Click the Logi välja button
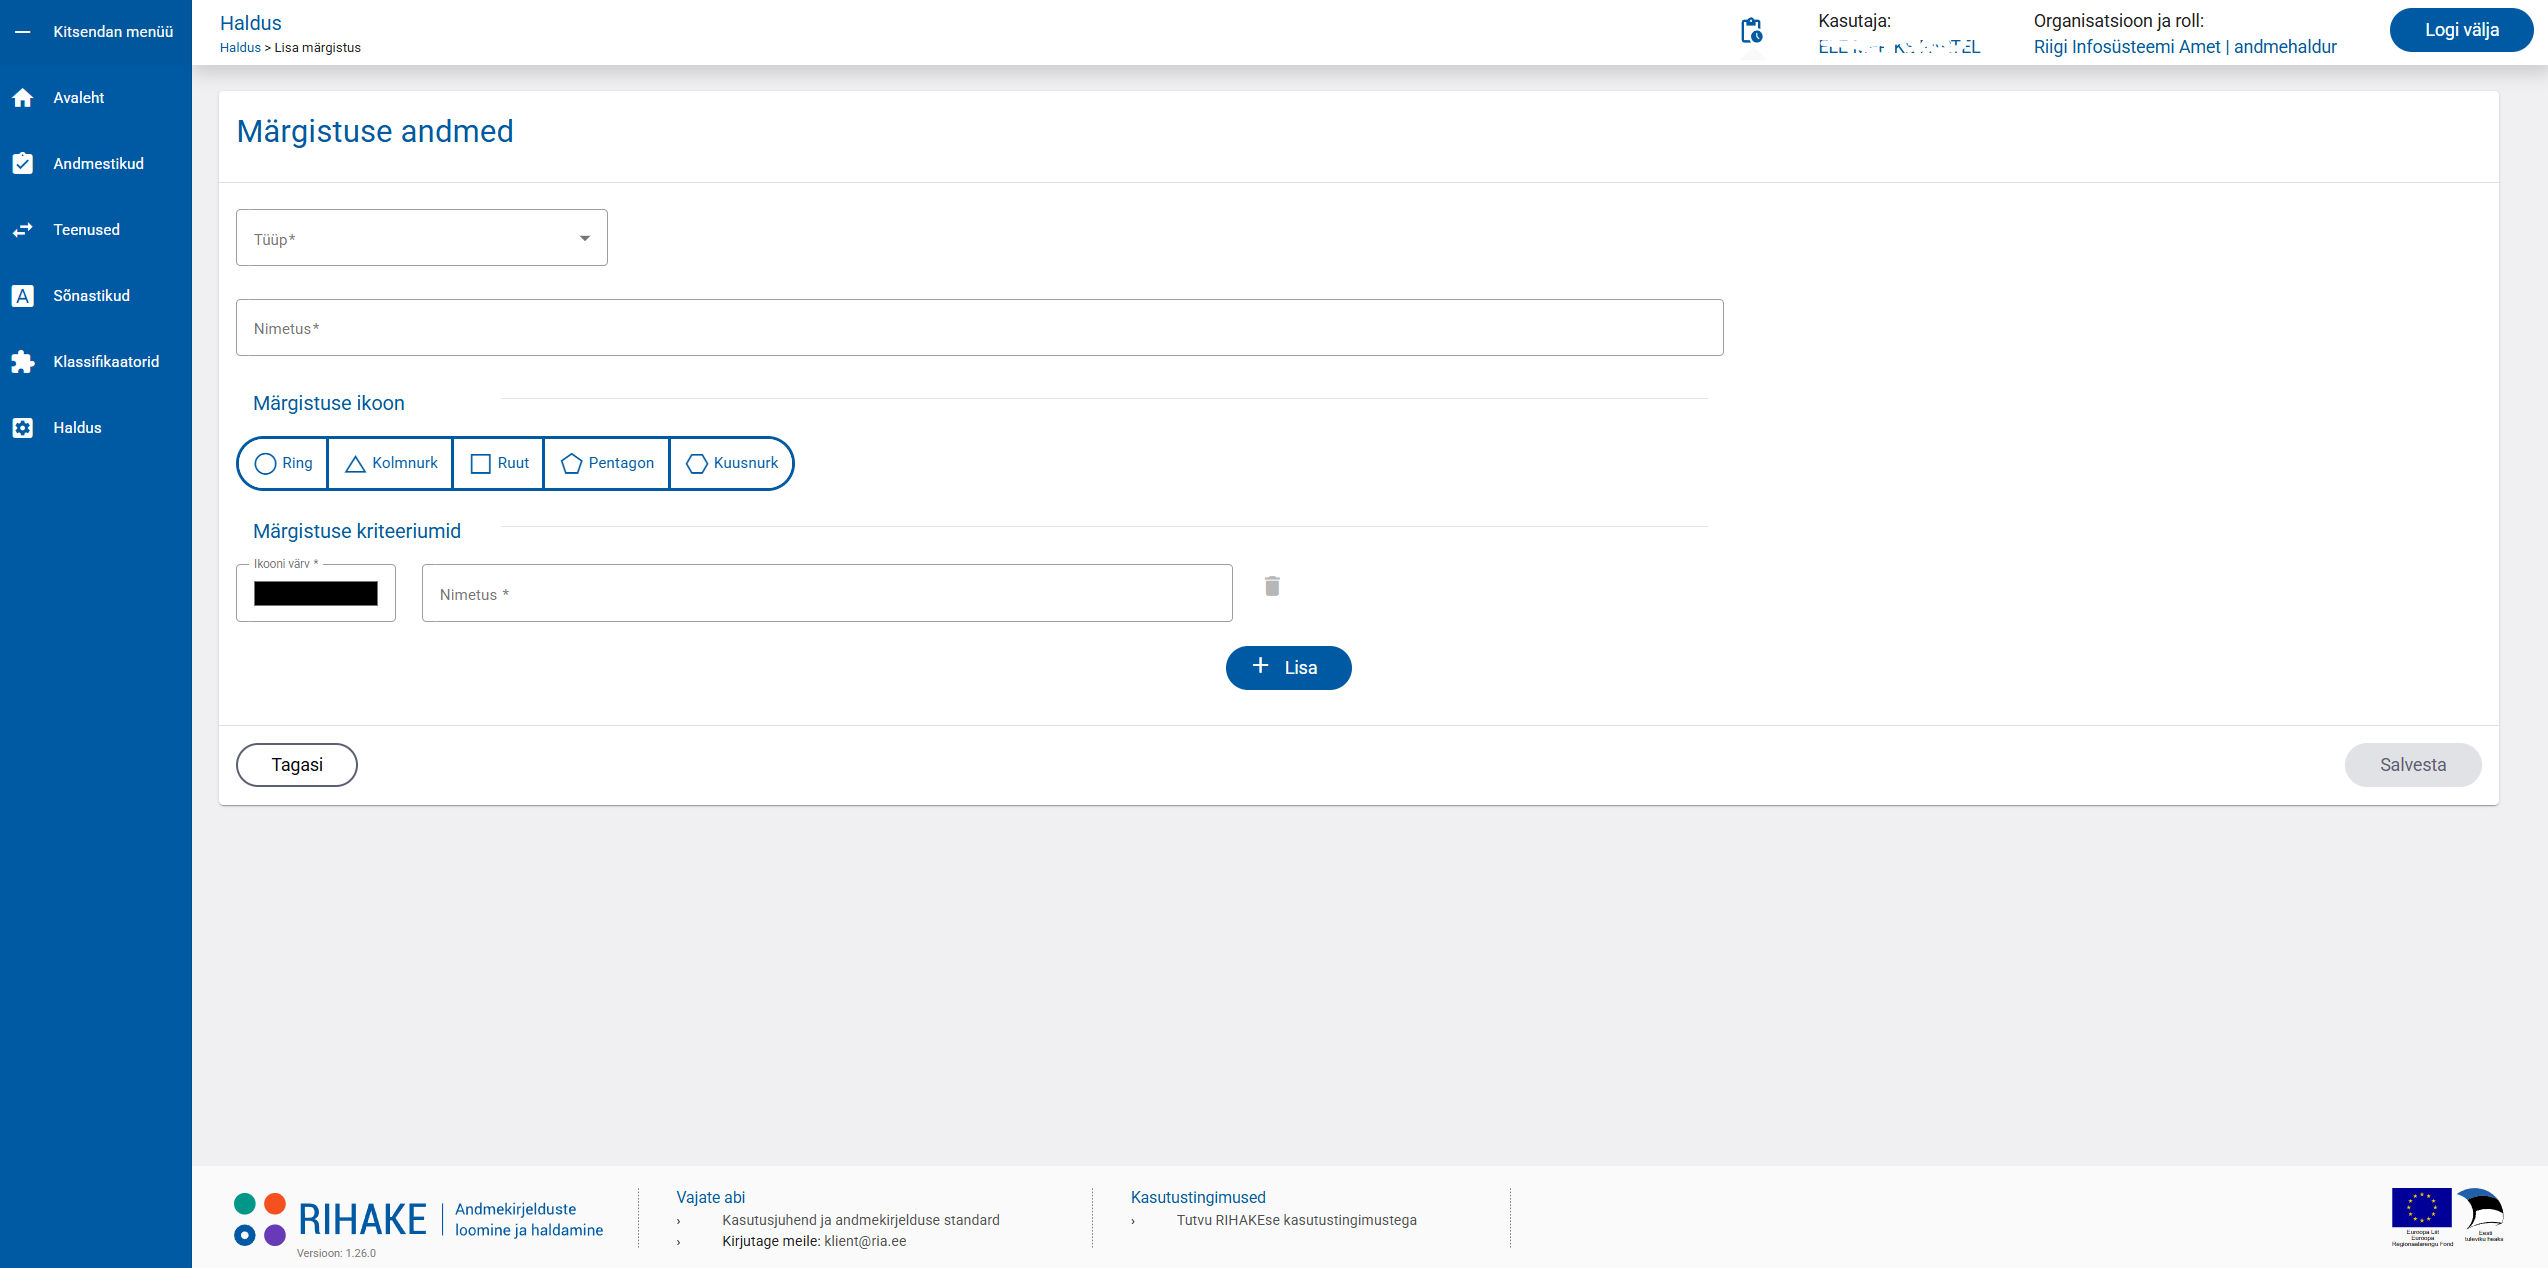Image resolution: width=2548 pixels, height=1268 pixels. tap(2461, 30)
